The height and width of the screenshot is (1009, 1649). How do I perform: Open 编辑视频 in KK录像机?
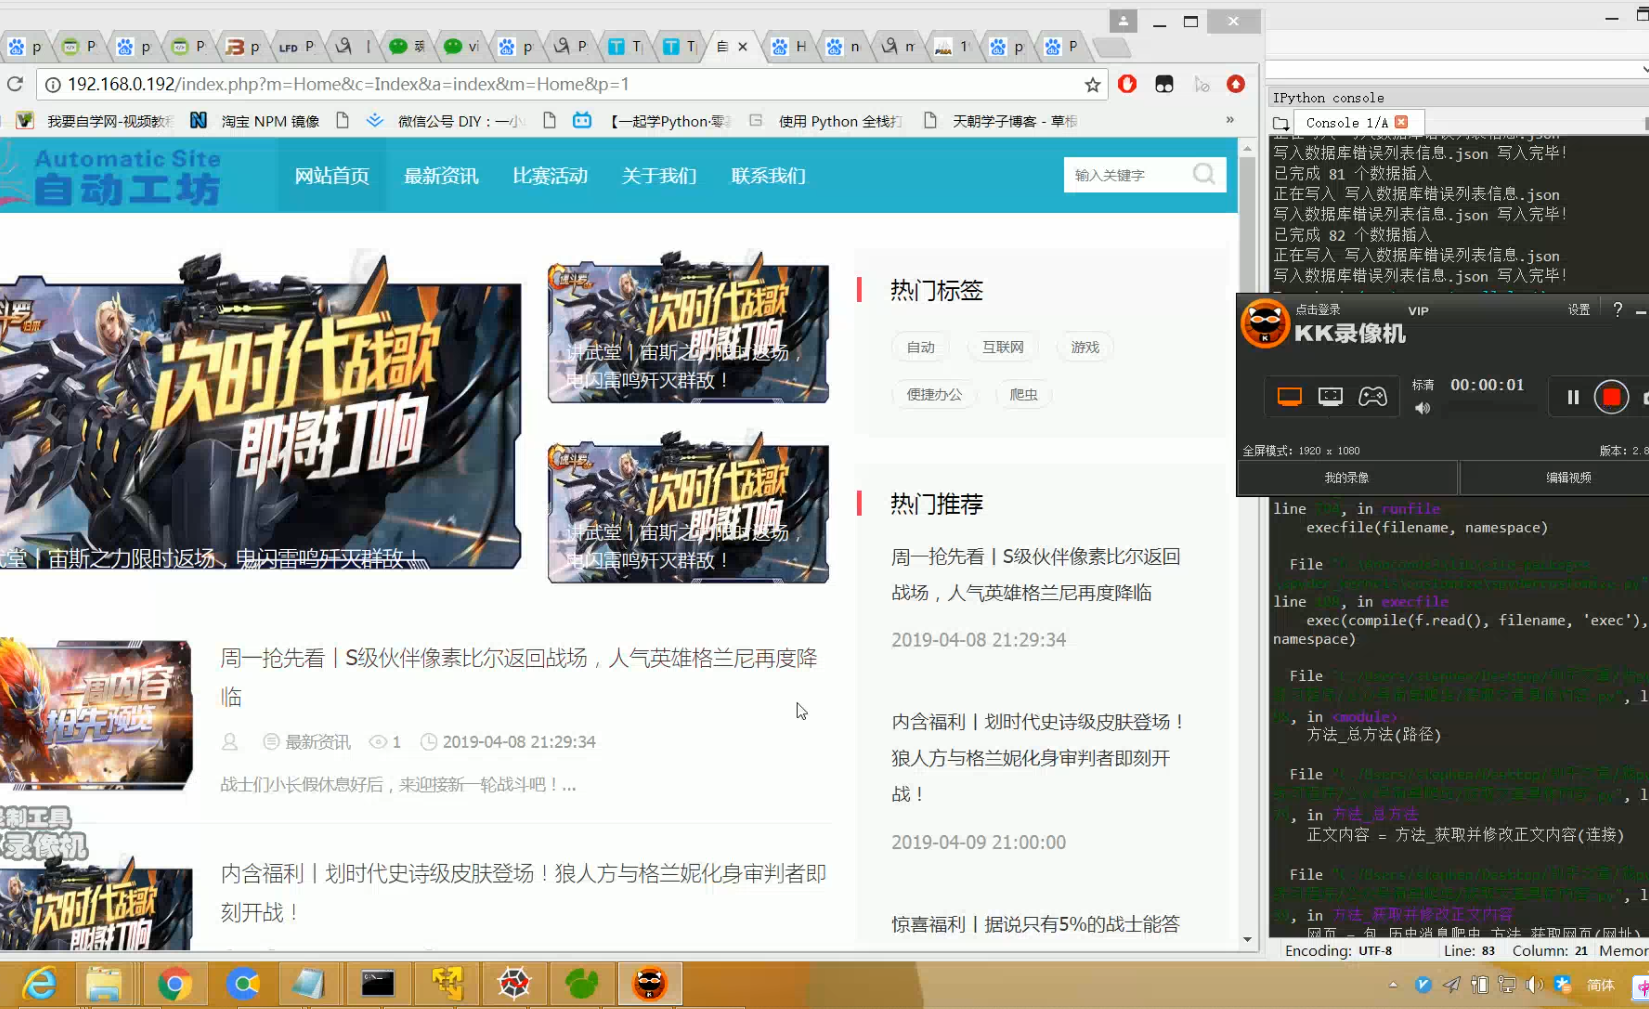pyautogui.click(x=1568, y=478)
